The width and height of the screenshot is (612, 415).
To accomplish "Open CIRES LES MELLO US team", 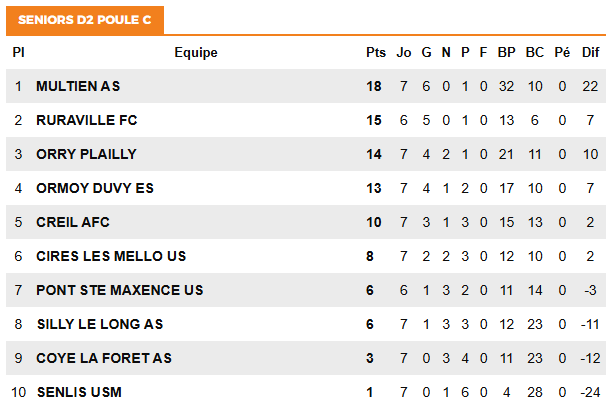I will pyautogui.click(x=111, y=257).
